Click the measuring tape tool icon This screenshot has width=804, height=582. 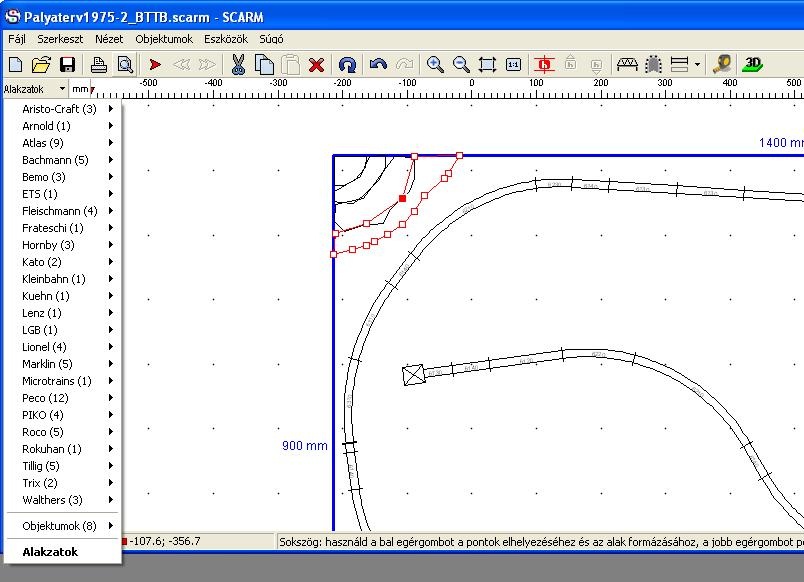[722, 65]
